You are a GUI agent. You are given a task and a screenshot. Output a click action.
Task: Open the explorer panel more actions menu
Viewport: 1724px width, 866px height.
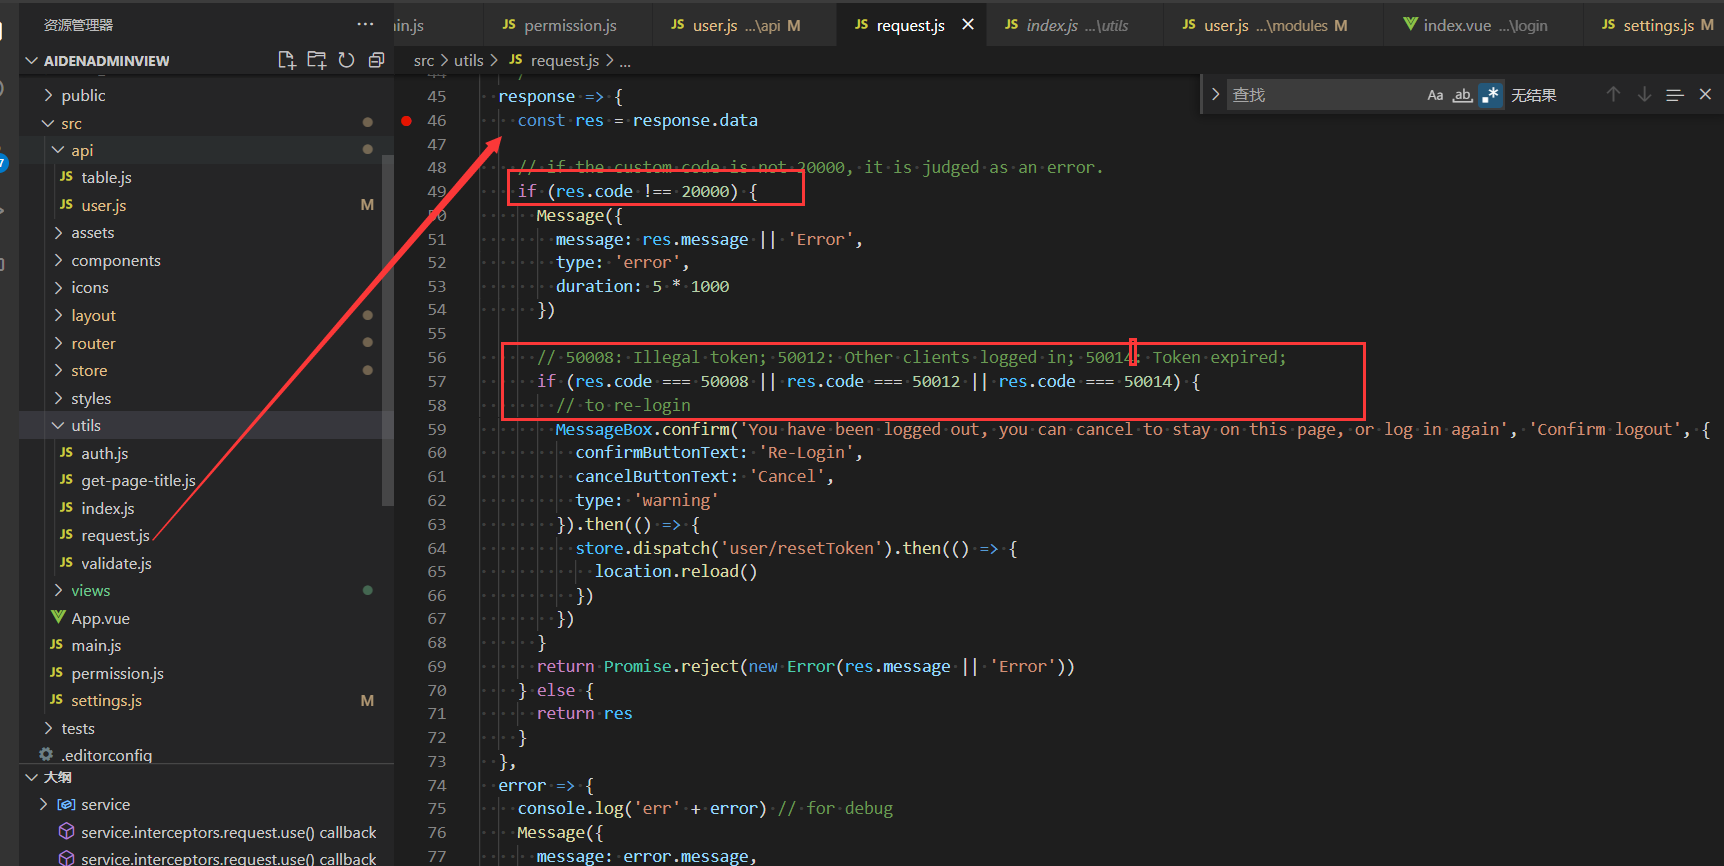365,24
